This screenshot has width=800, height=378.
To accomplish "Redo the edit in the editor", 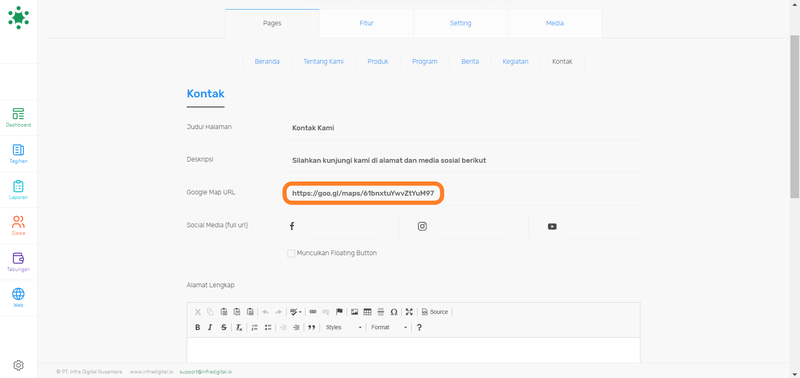I will (279, 312).
